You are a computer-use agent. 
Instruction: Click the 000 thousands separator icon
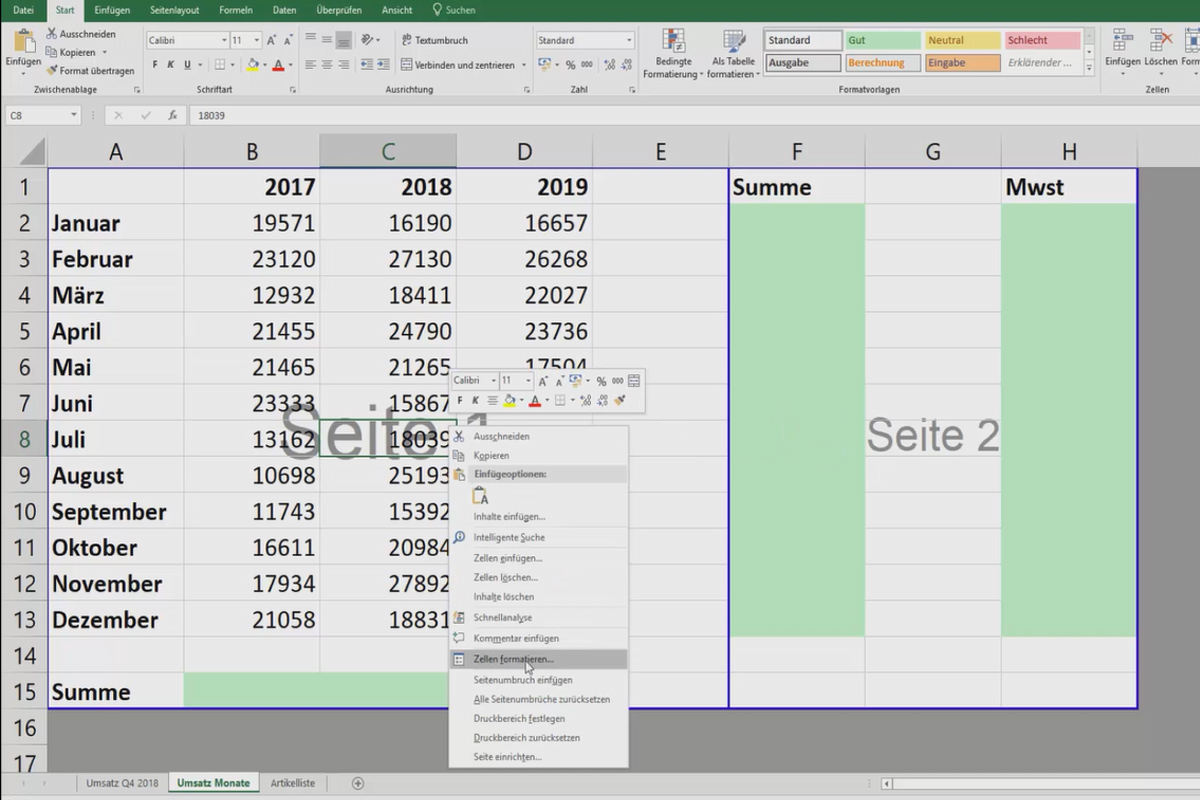587,63
